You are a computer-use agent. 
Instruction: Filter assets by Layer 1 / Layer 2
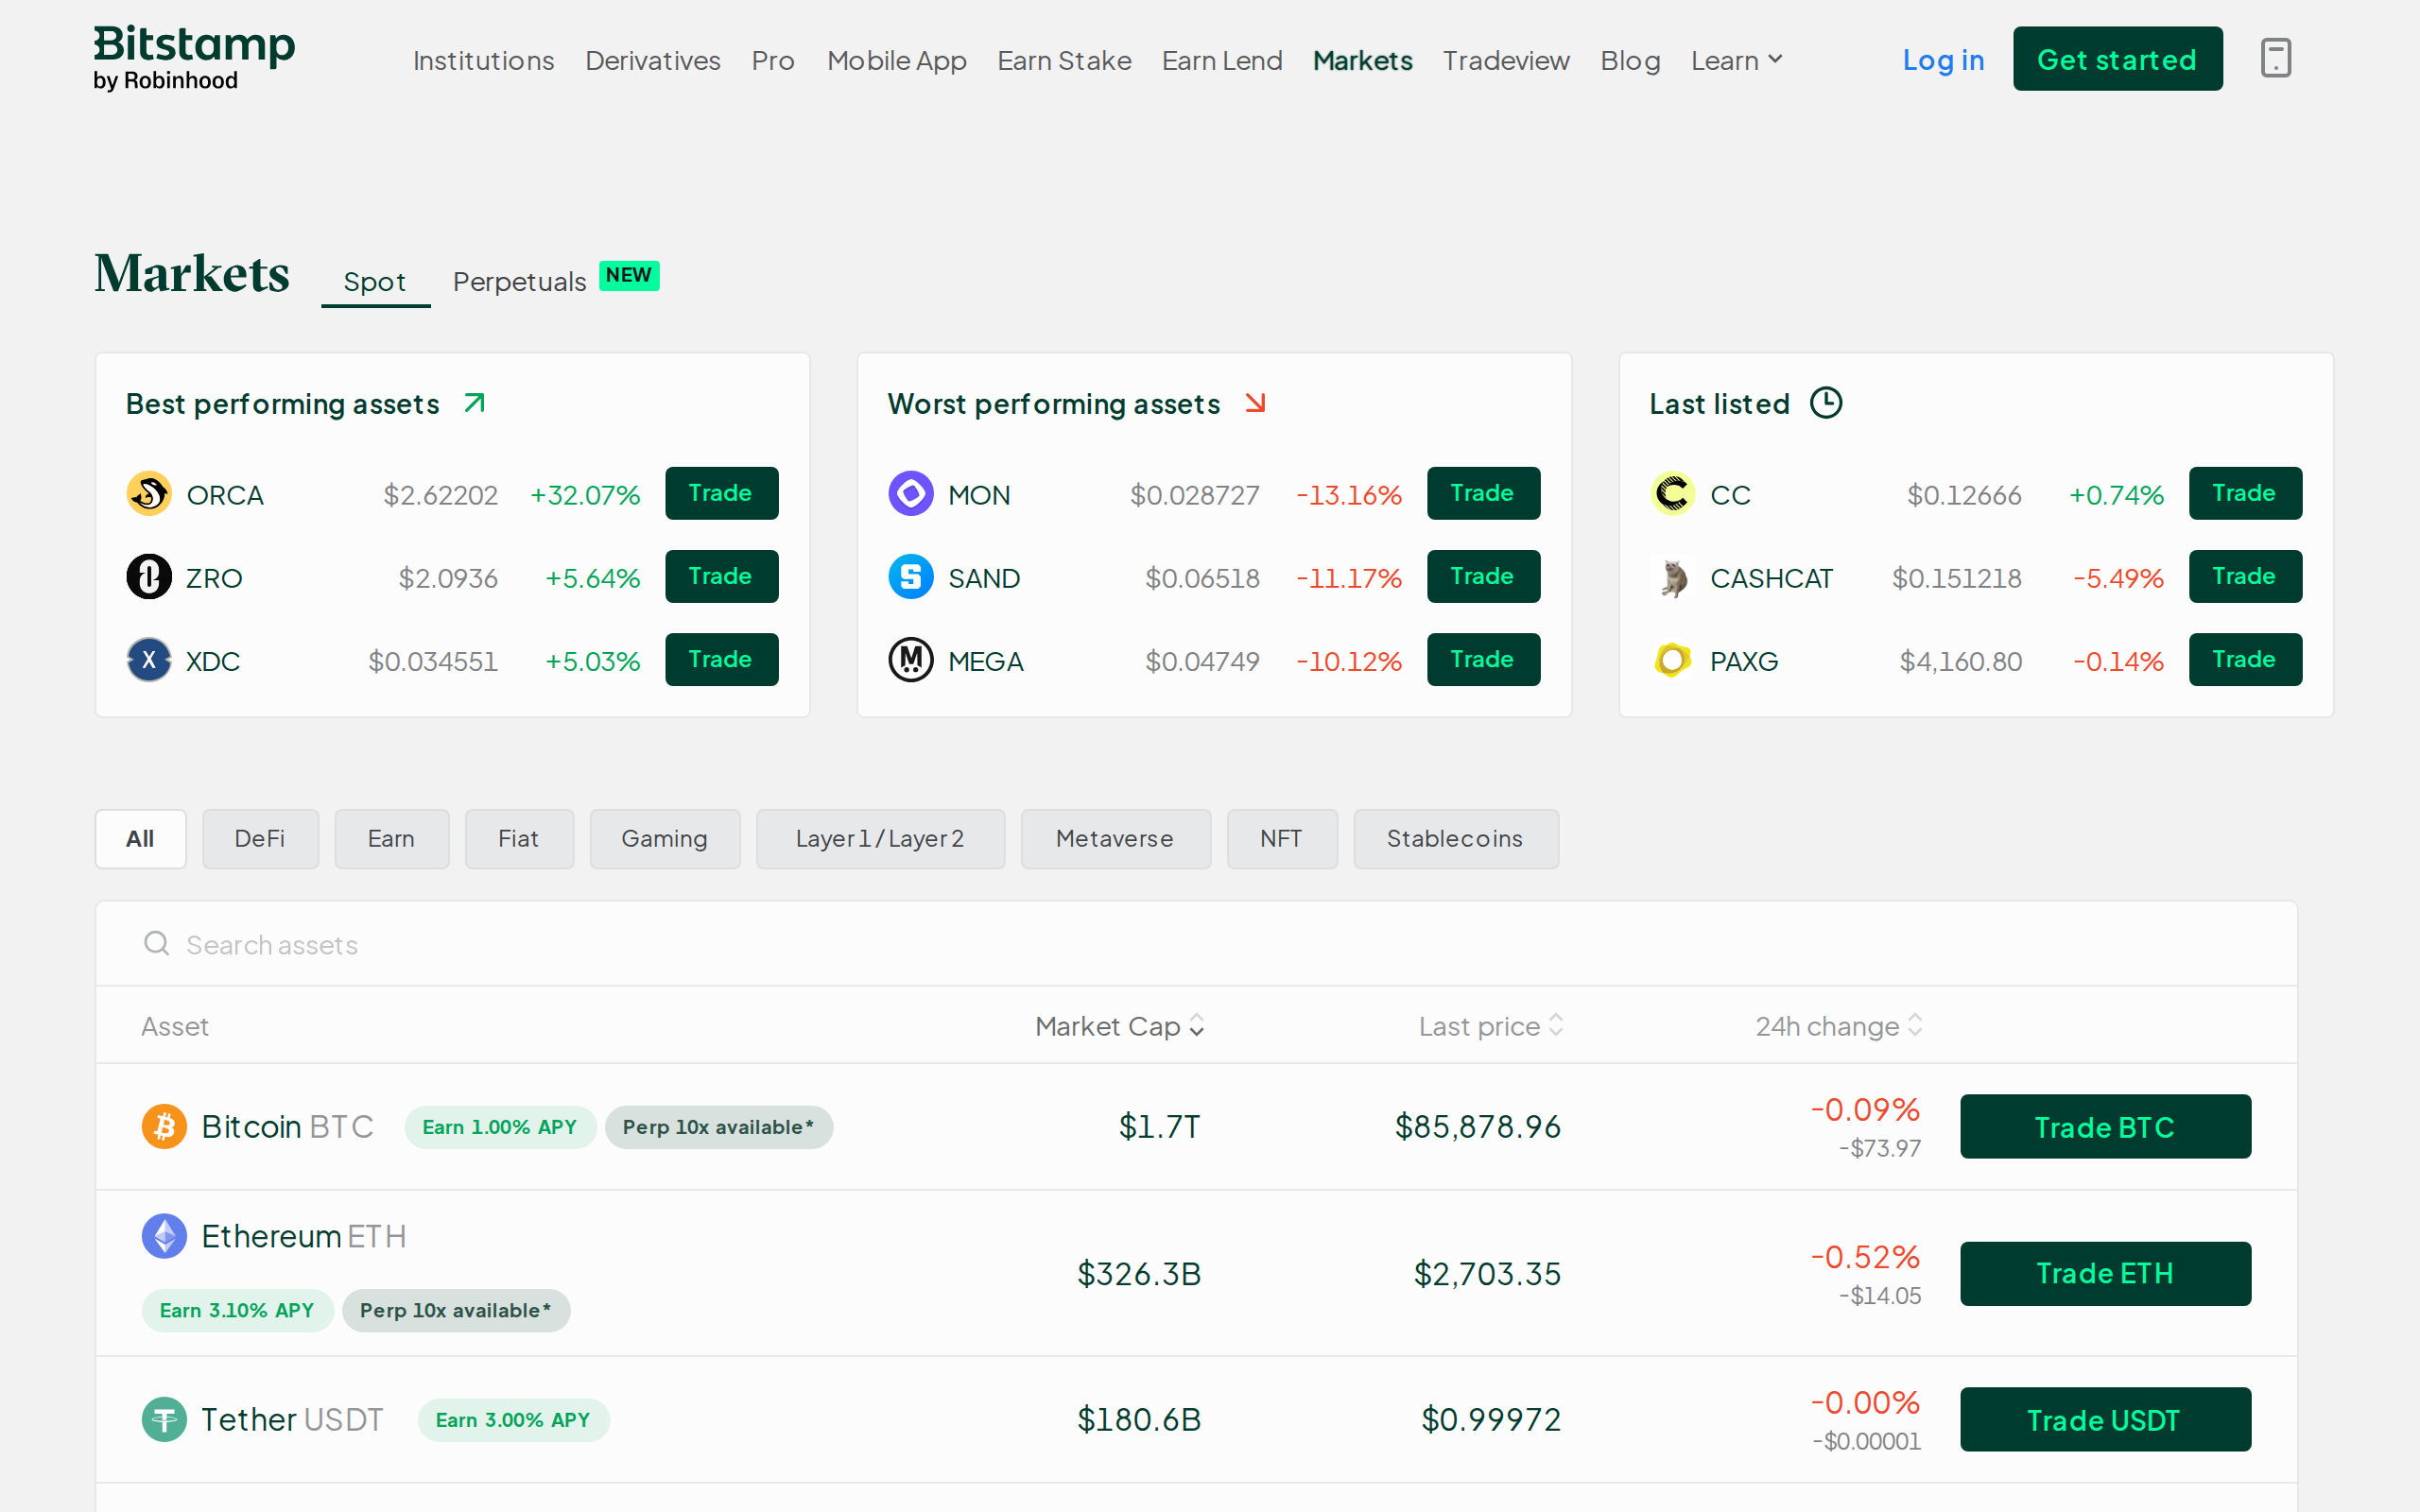pyautogui.click(x=880, y=839)
